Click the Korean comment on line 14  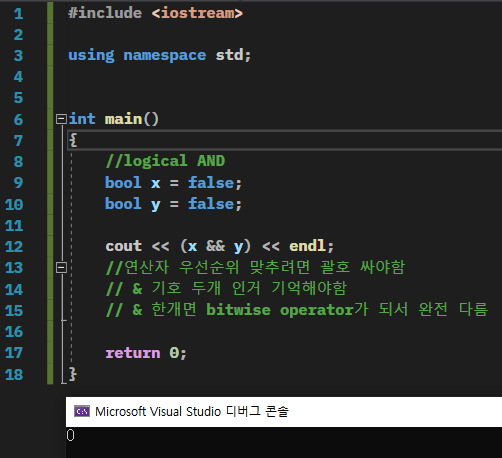click(226, 289)
